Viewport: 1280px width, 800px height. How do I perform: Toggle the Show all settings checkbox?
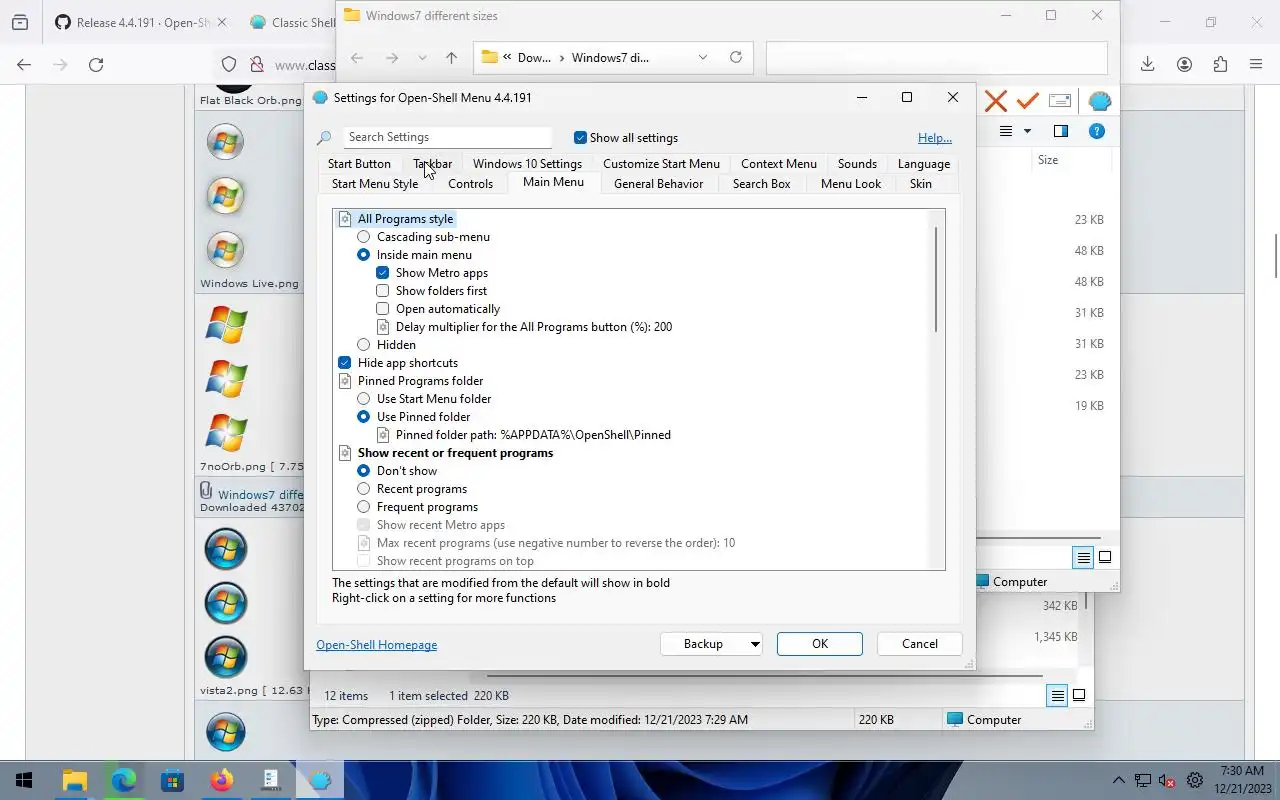(x=580, y=138)
